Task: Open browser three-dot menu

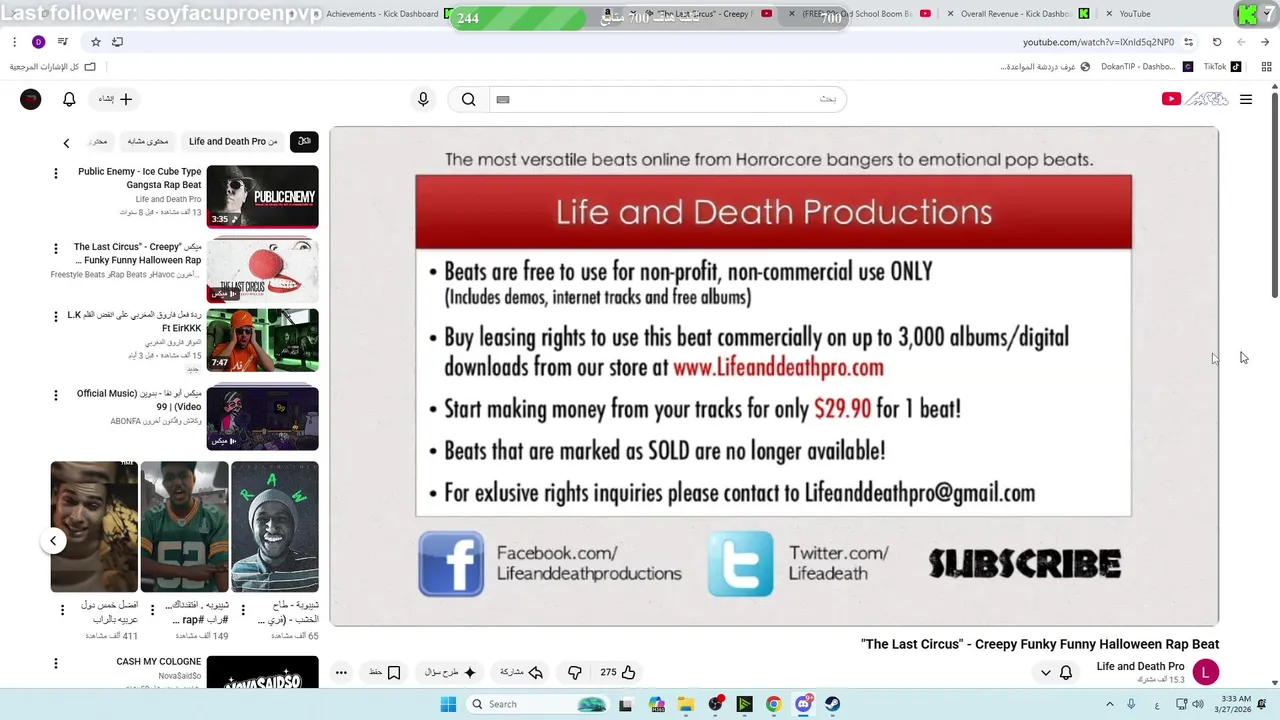Action: click(x=14, y=42)
